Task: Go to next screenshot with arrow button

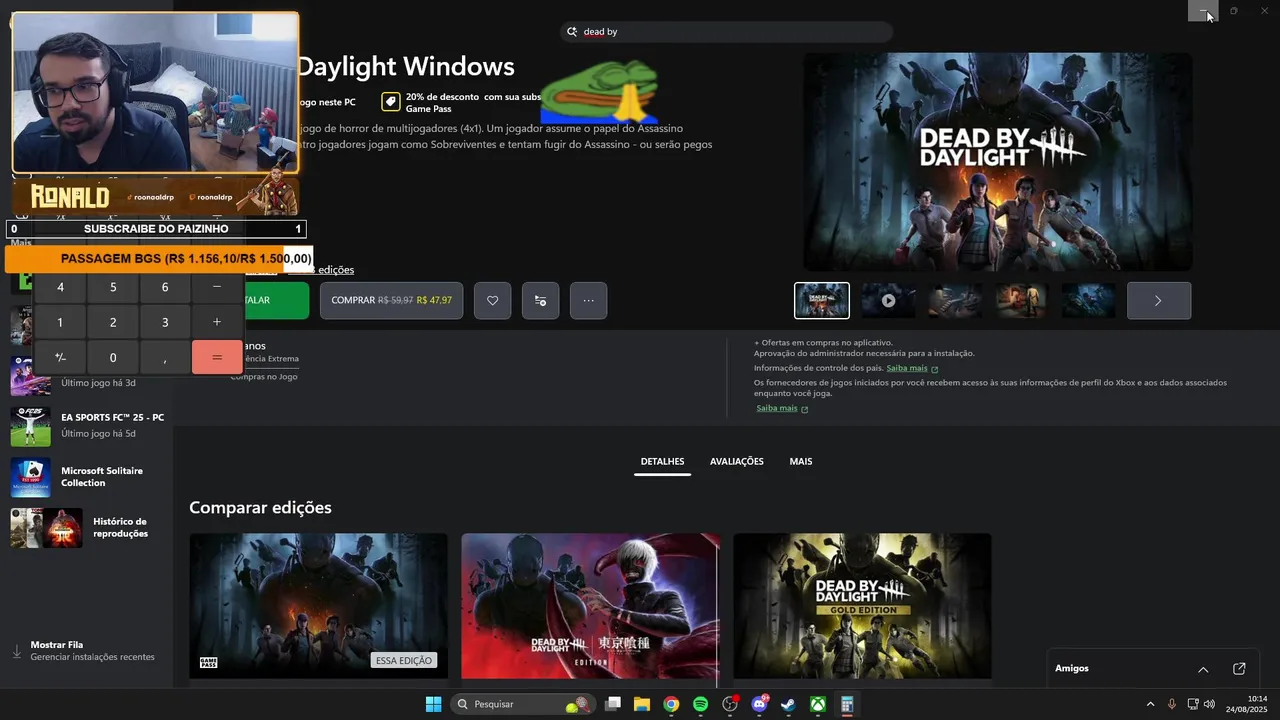Action: (1158, 300)
